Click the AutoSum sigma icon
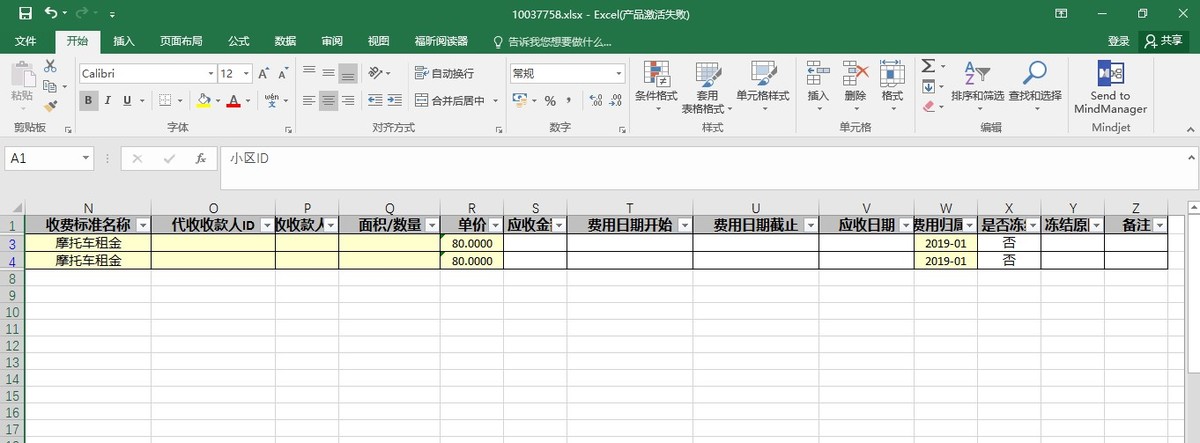This screenshot has height=443, width=1200. tap(927, 66)
